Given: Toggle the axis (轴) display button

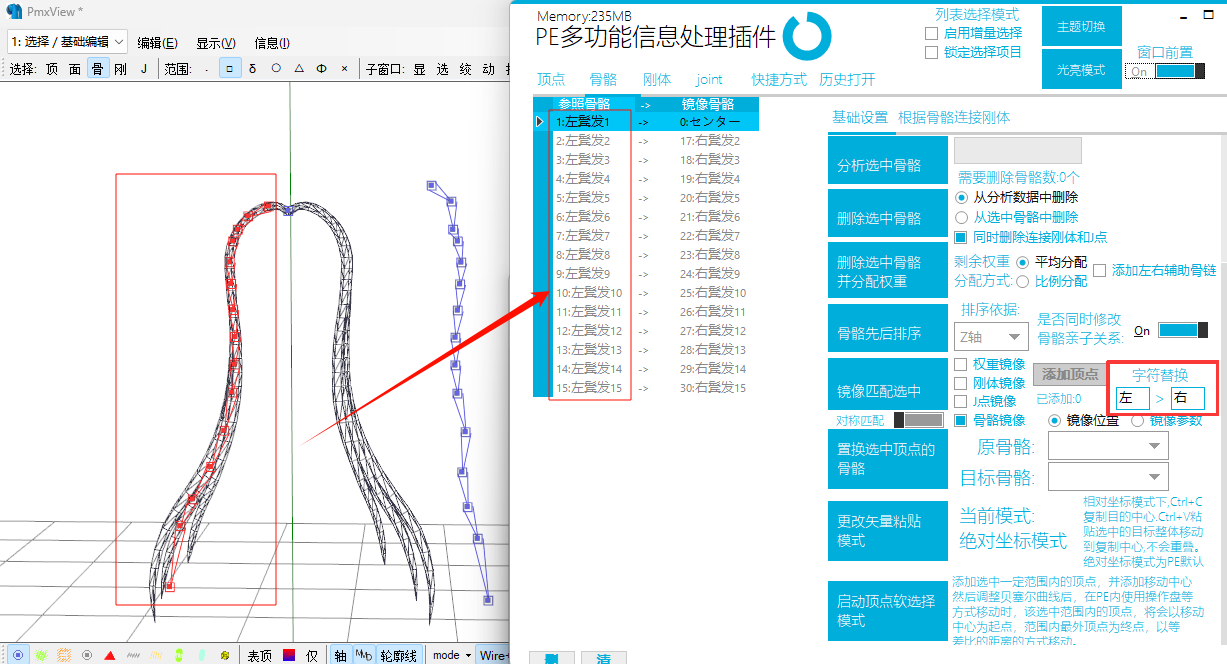Looking at the screenshot, I should pyautogui.click(x=341, y=655).
